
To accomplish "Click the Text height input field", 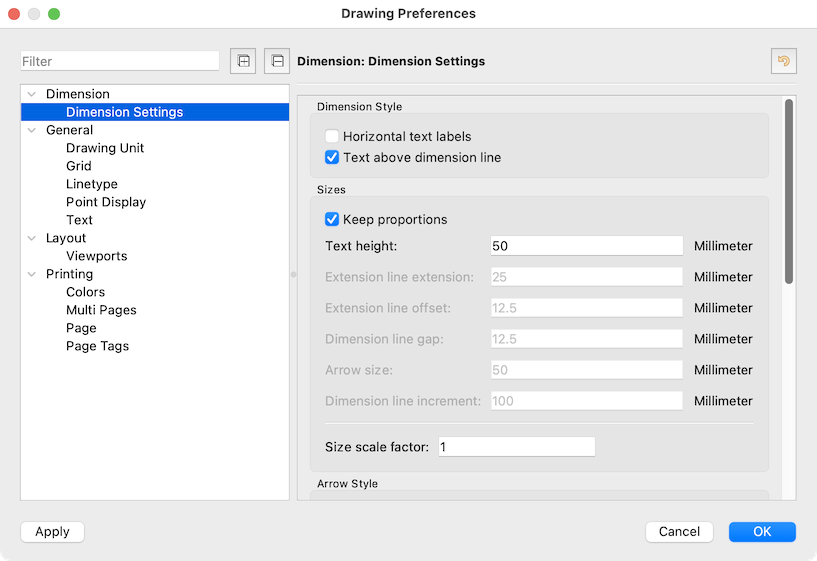I will point(586,246).
